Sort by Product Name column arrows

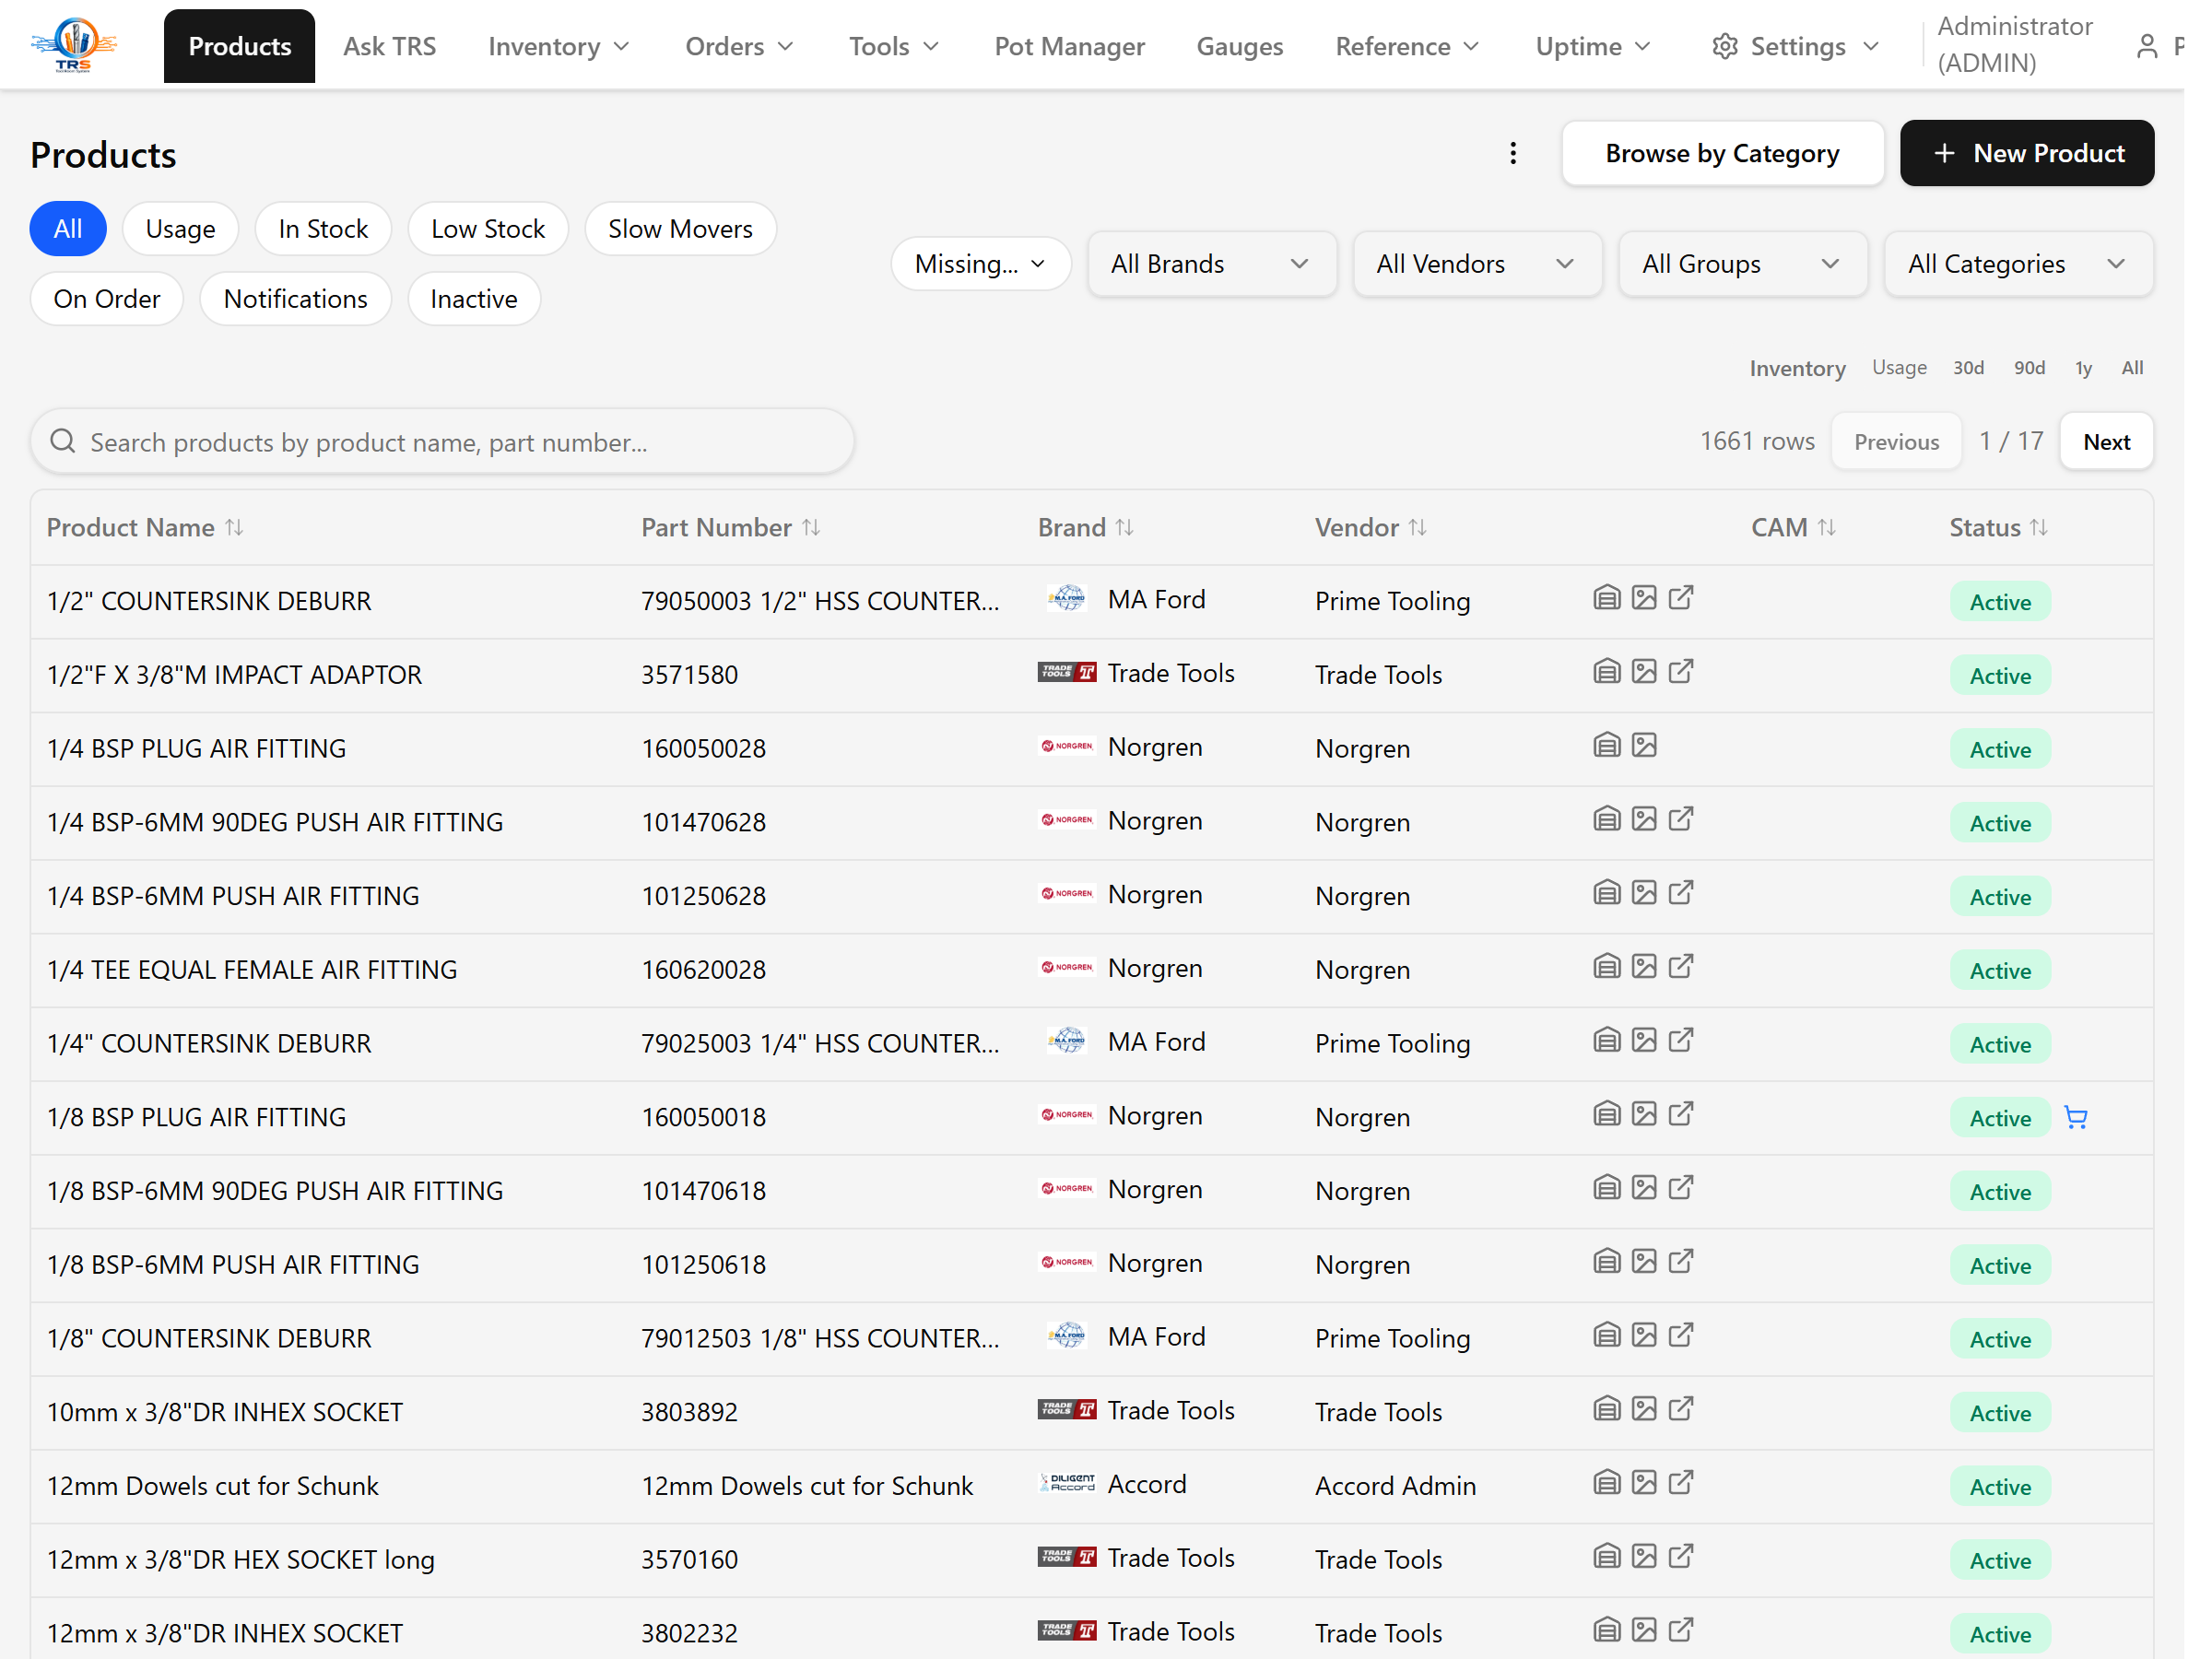tap(234, 527)
